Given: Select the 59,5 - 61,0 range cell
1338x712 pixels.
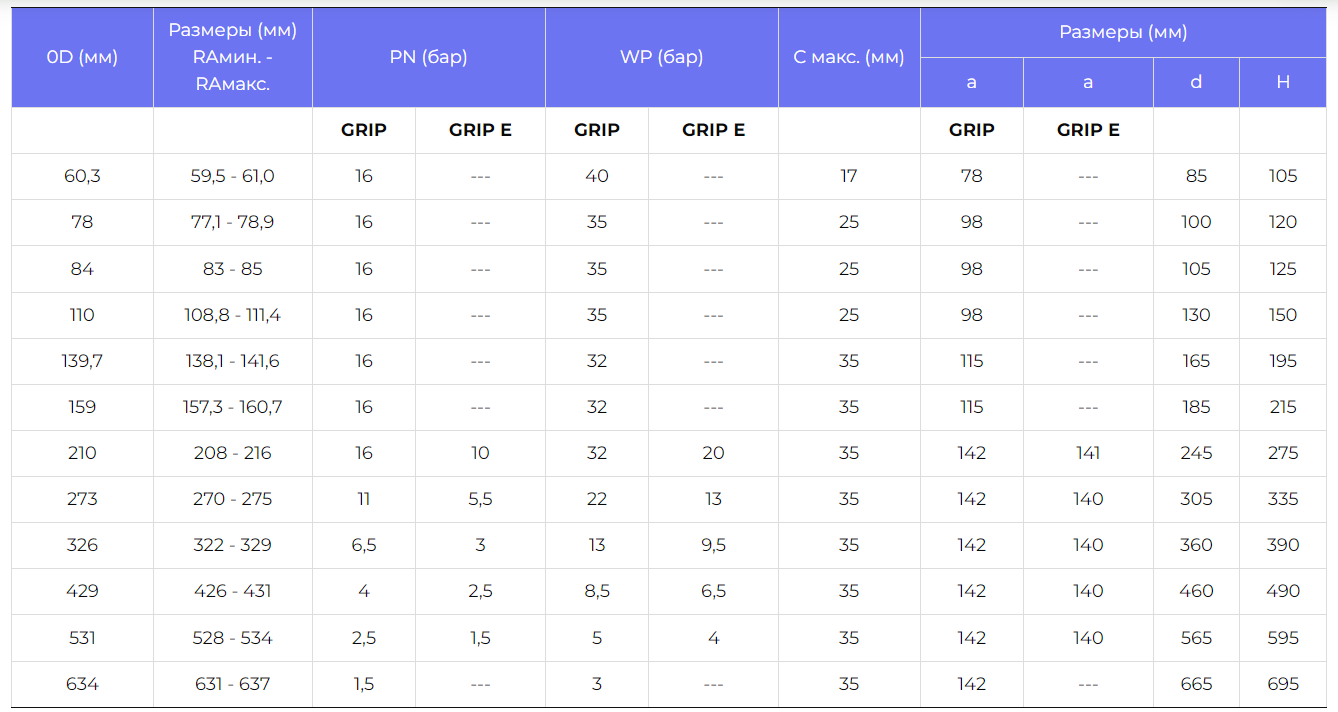Looking at the screenshot, I should 233,176.
